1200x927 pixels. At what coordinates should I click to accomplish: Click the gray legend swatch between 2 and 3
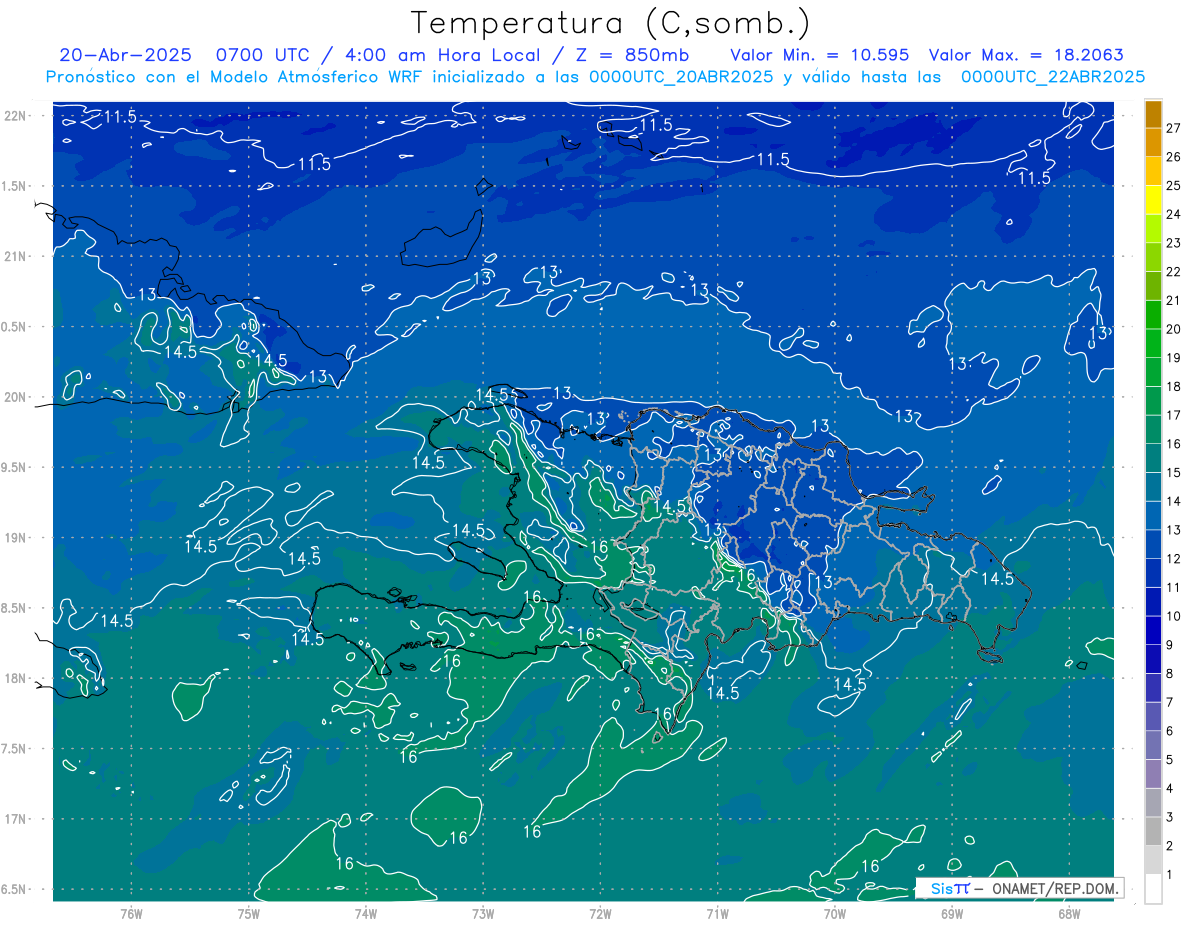coord(1153,831)
